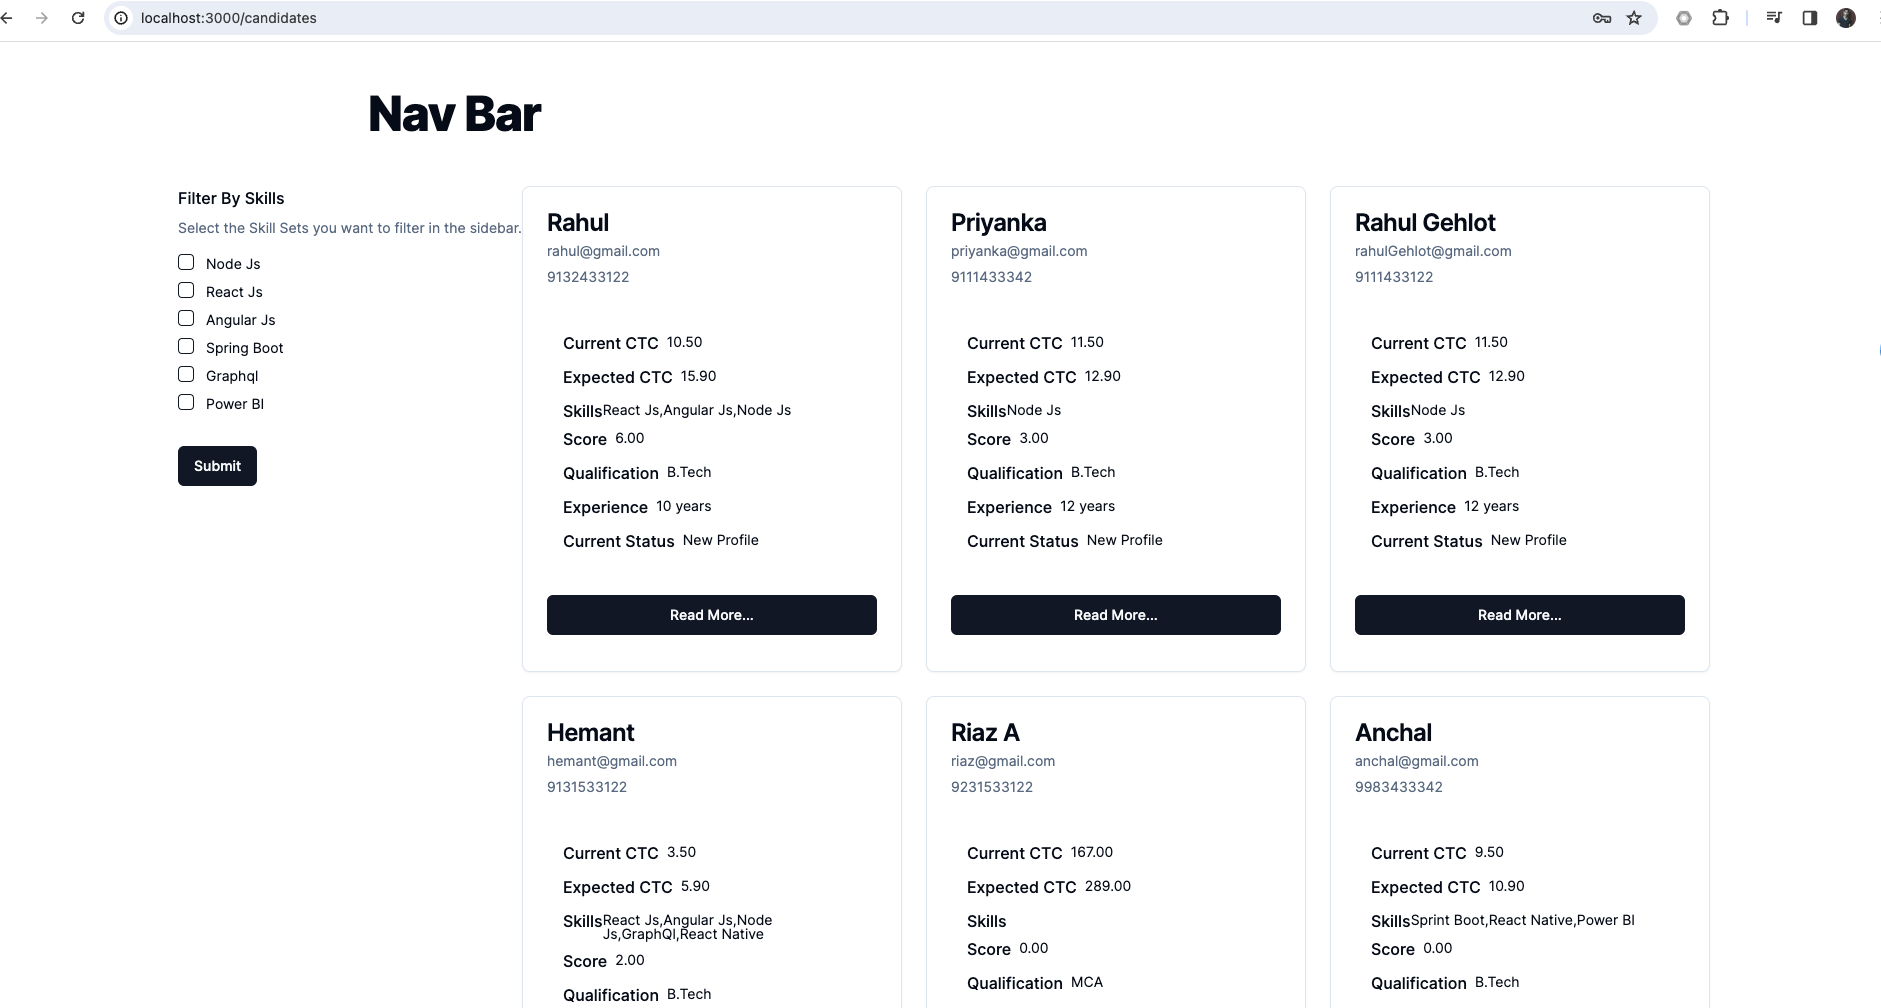Tick the Spring Boot checkbox
The width and height of the screenshot is (1881, 1008).
click(x=186, y=346)
